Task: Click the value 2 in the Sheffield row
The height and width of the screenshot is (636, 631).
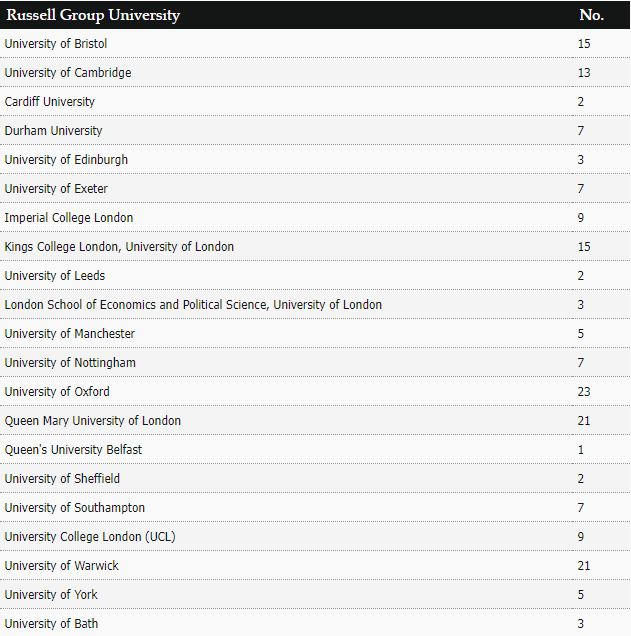Action: pyautogui.click(x=581, y=479)
